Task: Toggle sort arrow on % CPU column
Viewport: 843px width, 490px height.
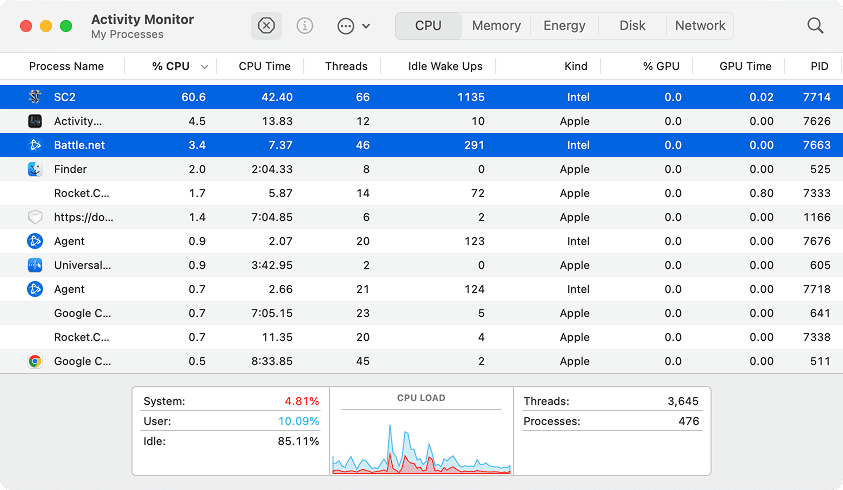Action: pos(204,67)
